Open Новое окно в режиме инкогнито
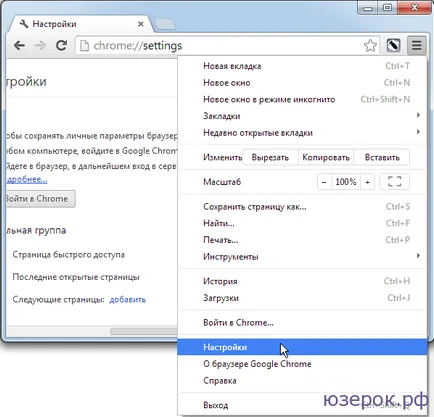 (302, 99)
